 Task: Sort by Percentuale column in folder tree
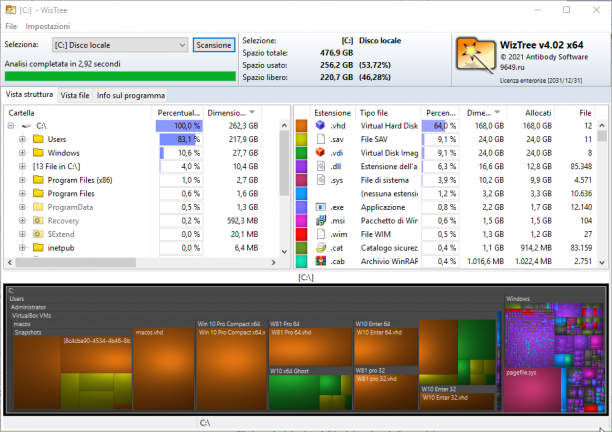pos(178,113)
